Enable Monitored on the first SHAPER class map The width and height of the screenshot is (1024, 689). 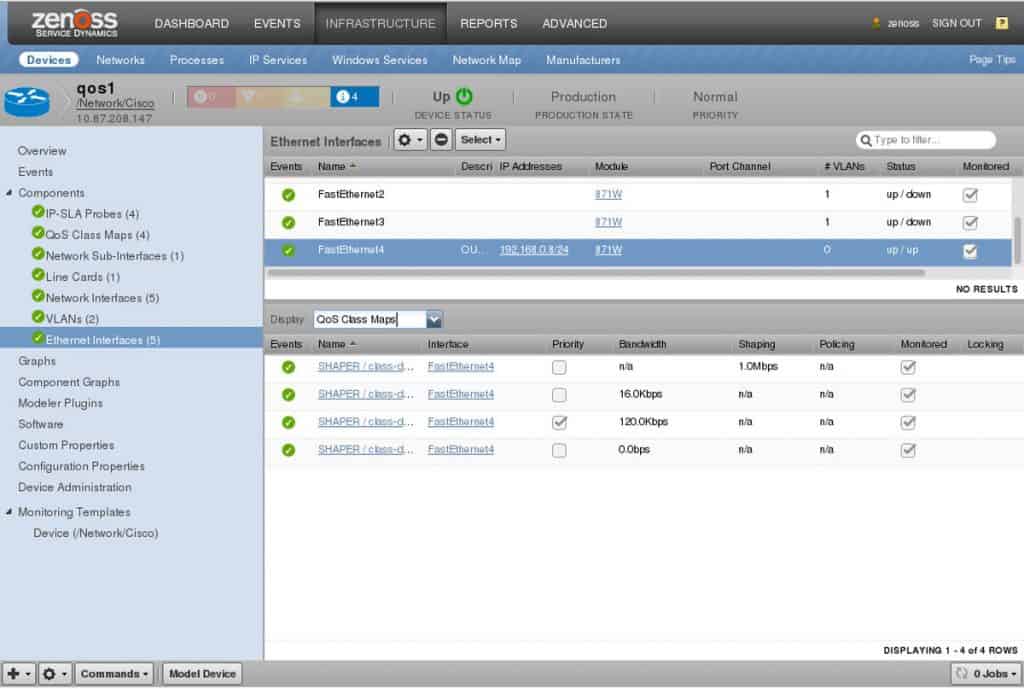(907, 366)
